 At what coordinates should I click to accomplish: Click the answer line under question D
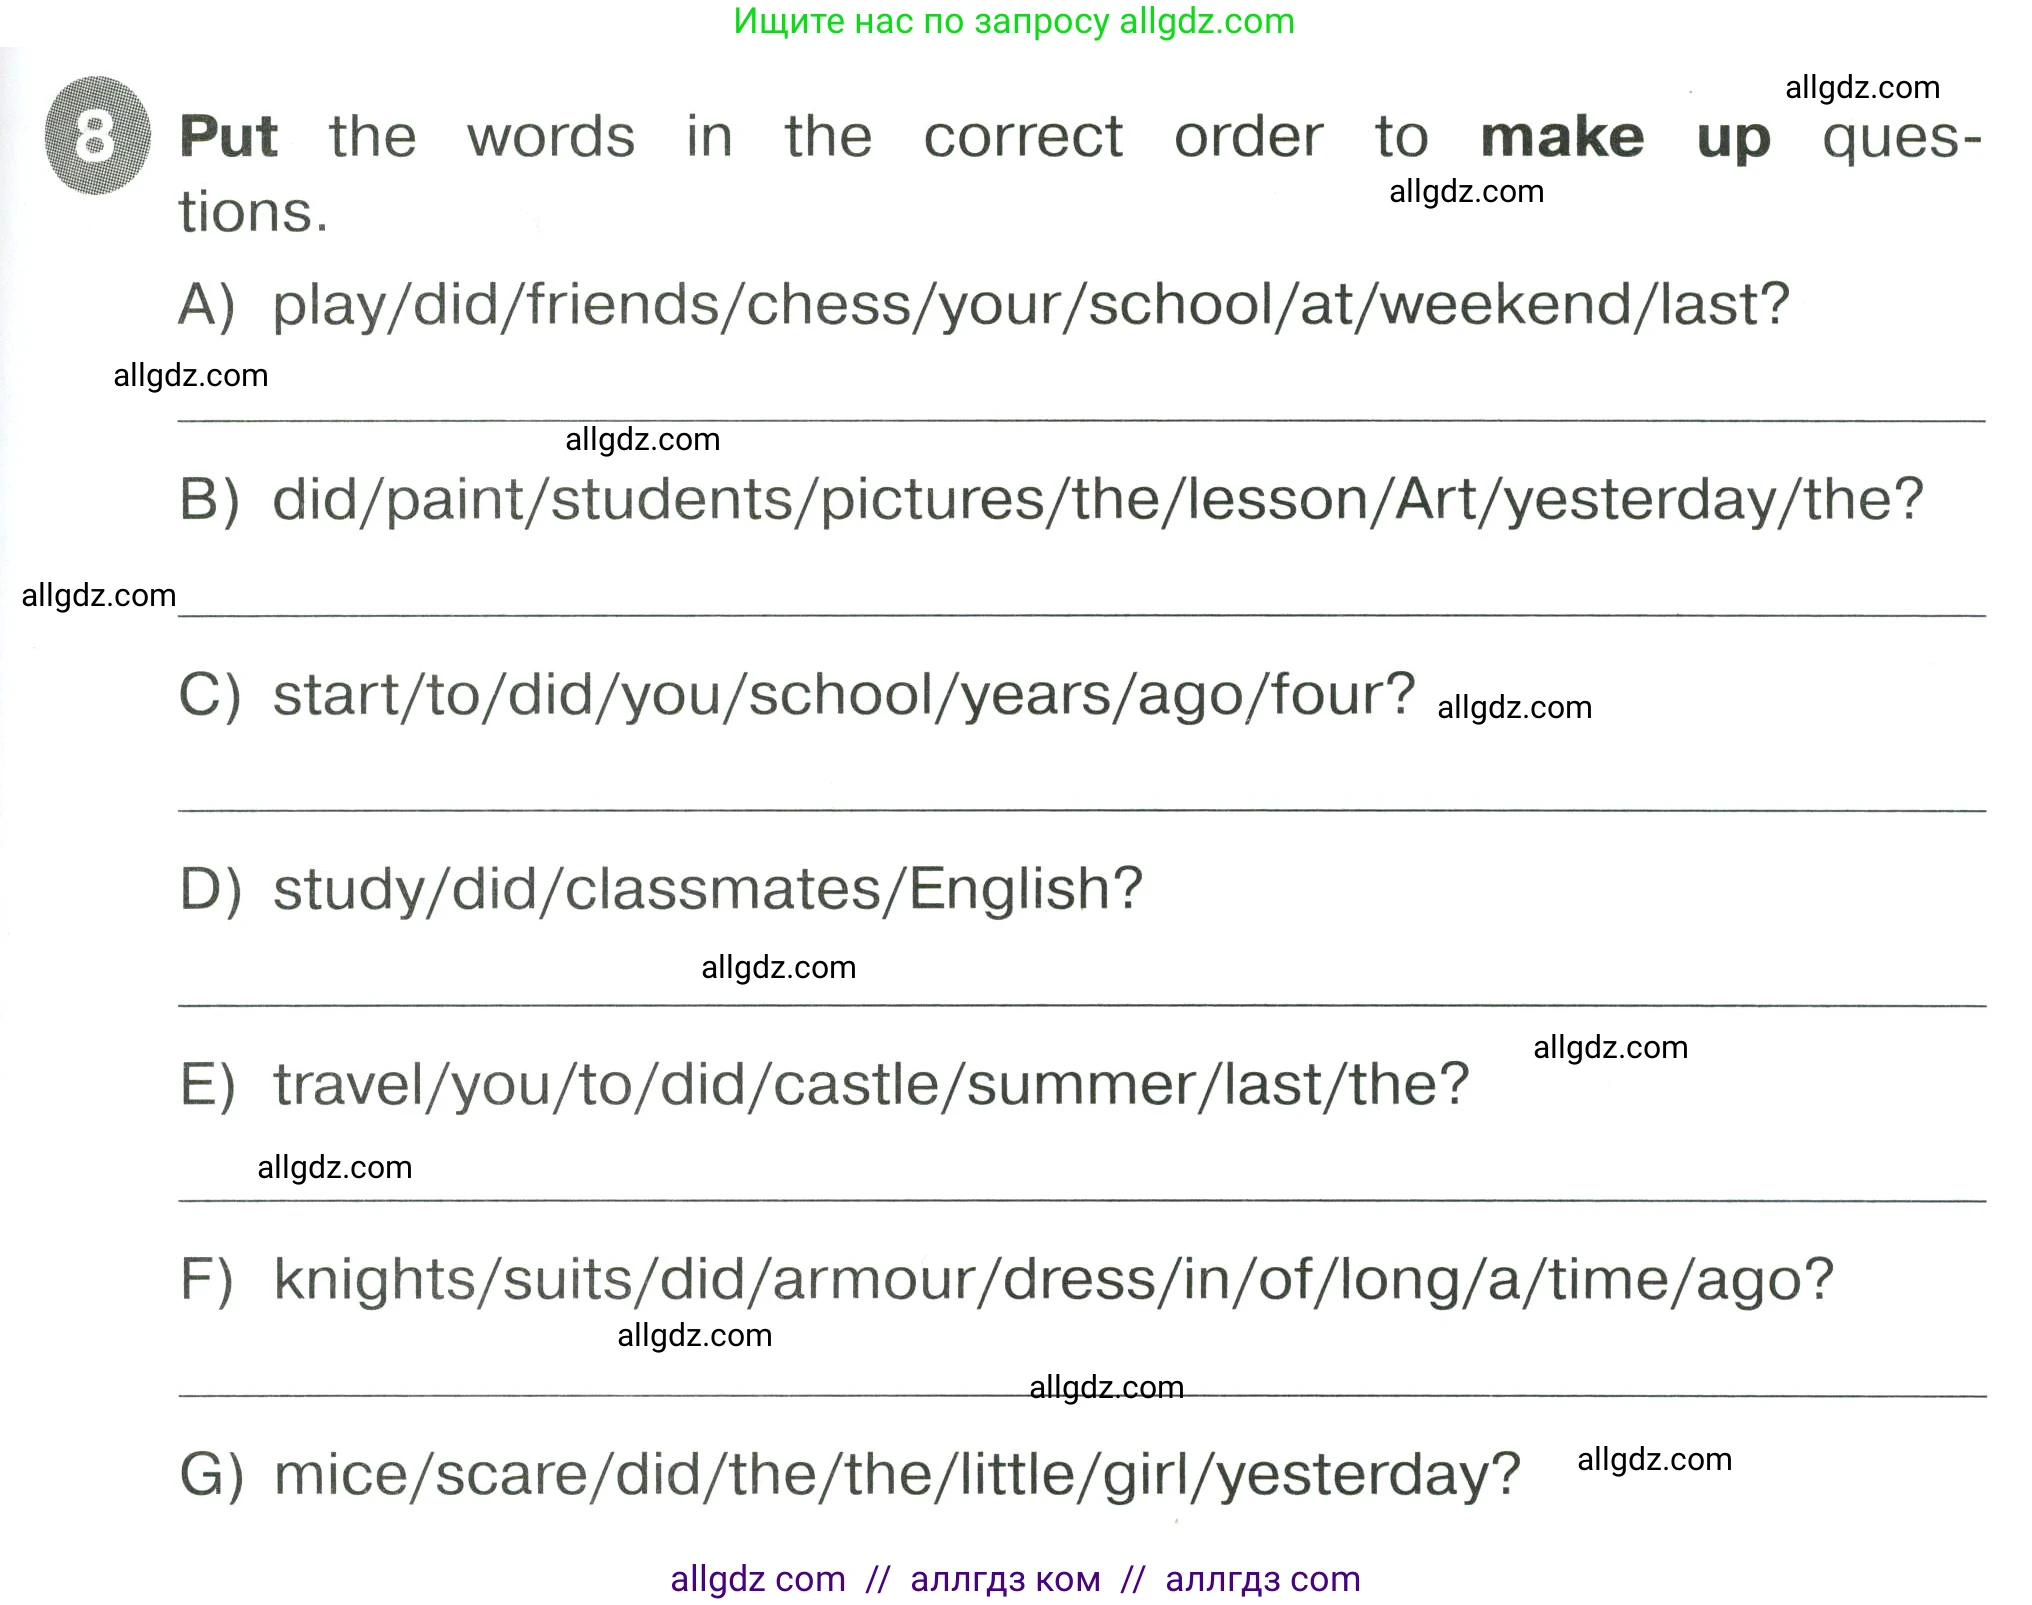[x=1080, y=1005]
